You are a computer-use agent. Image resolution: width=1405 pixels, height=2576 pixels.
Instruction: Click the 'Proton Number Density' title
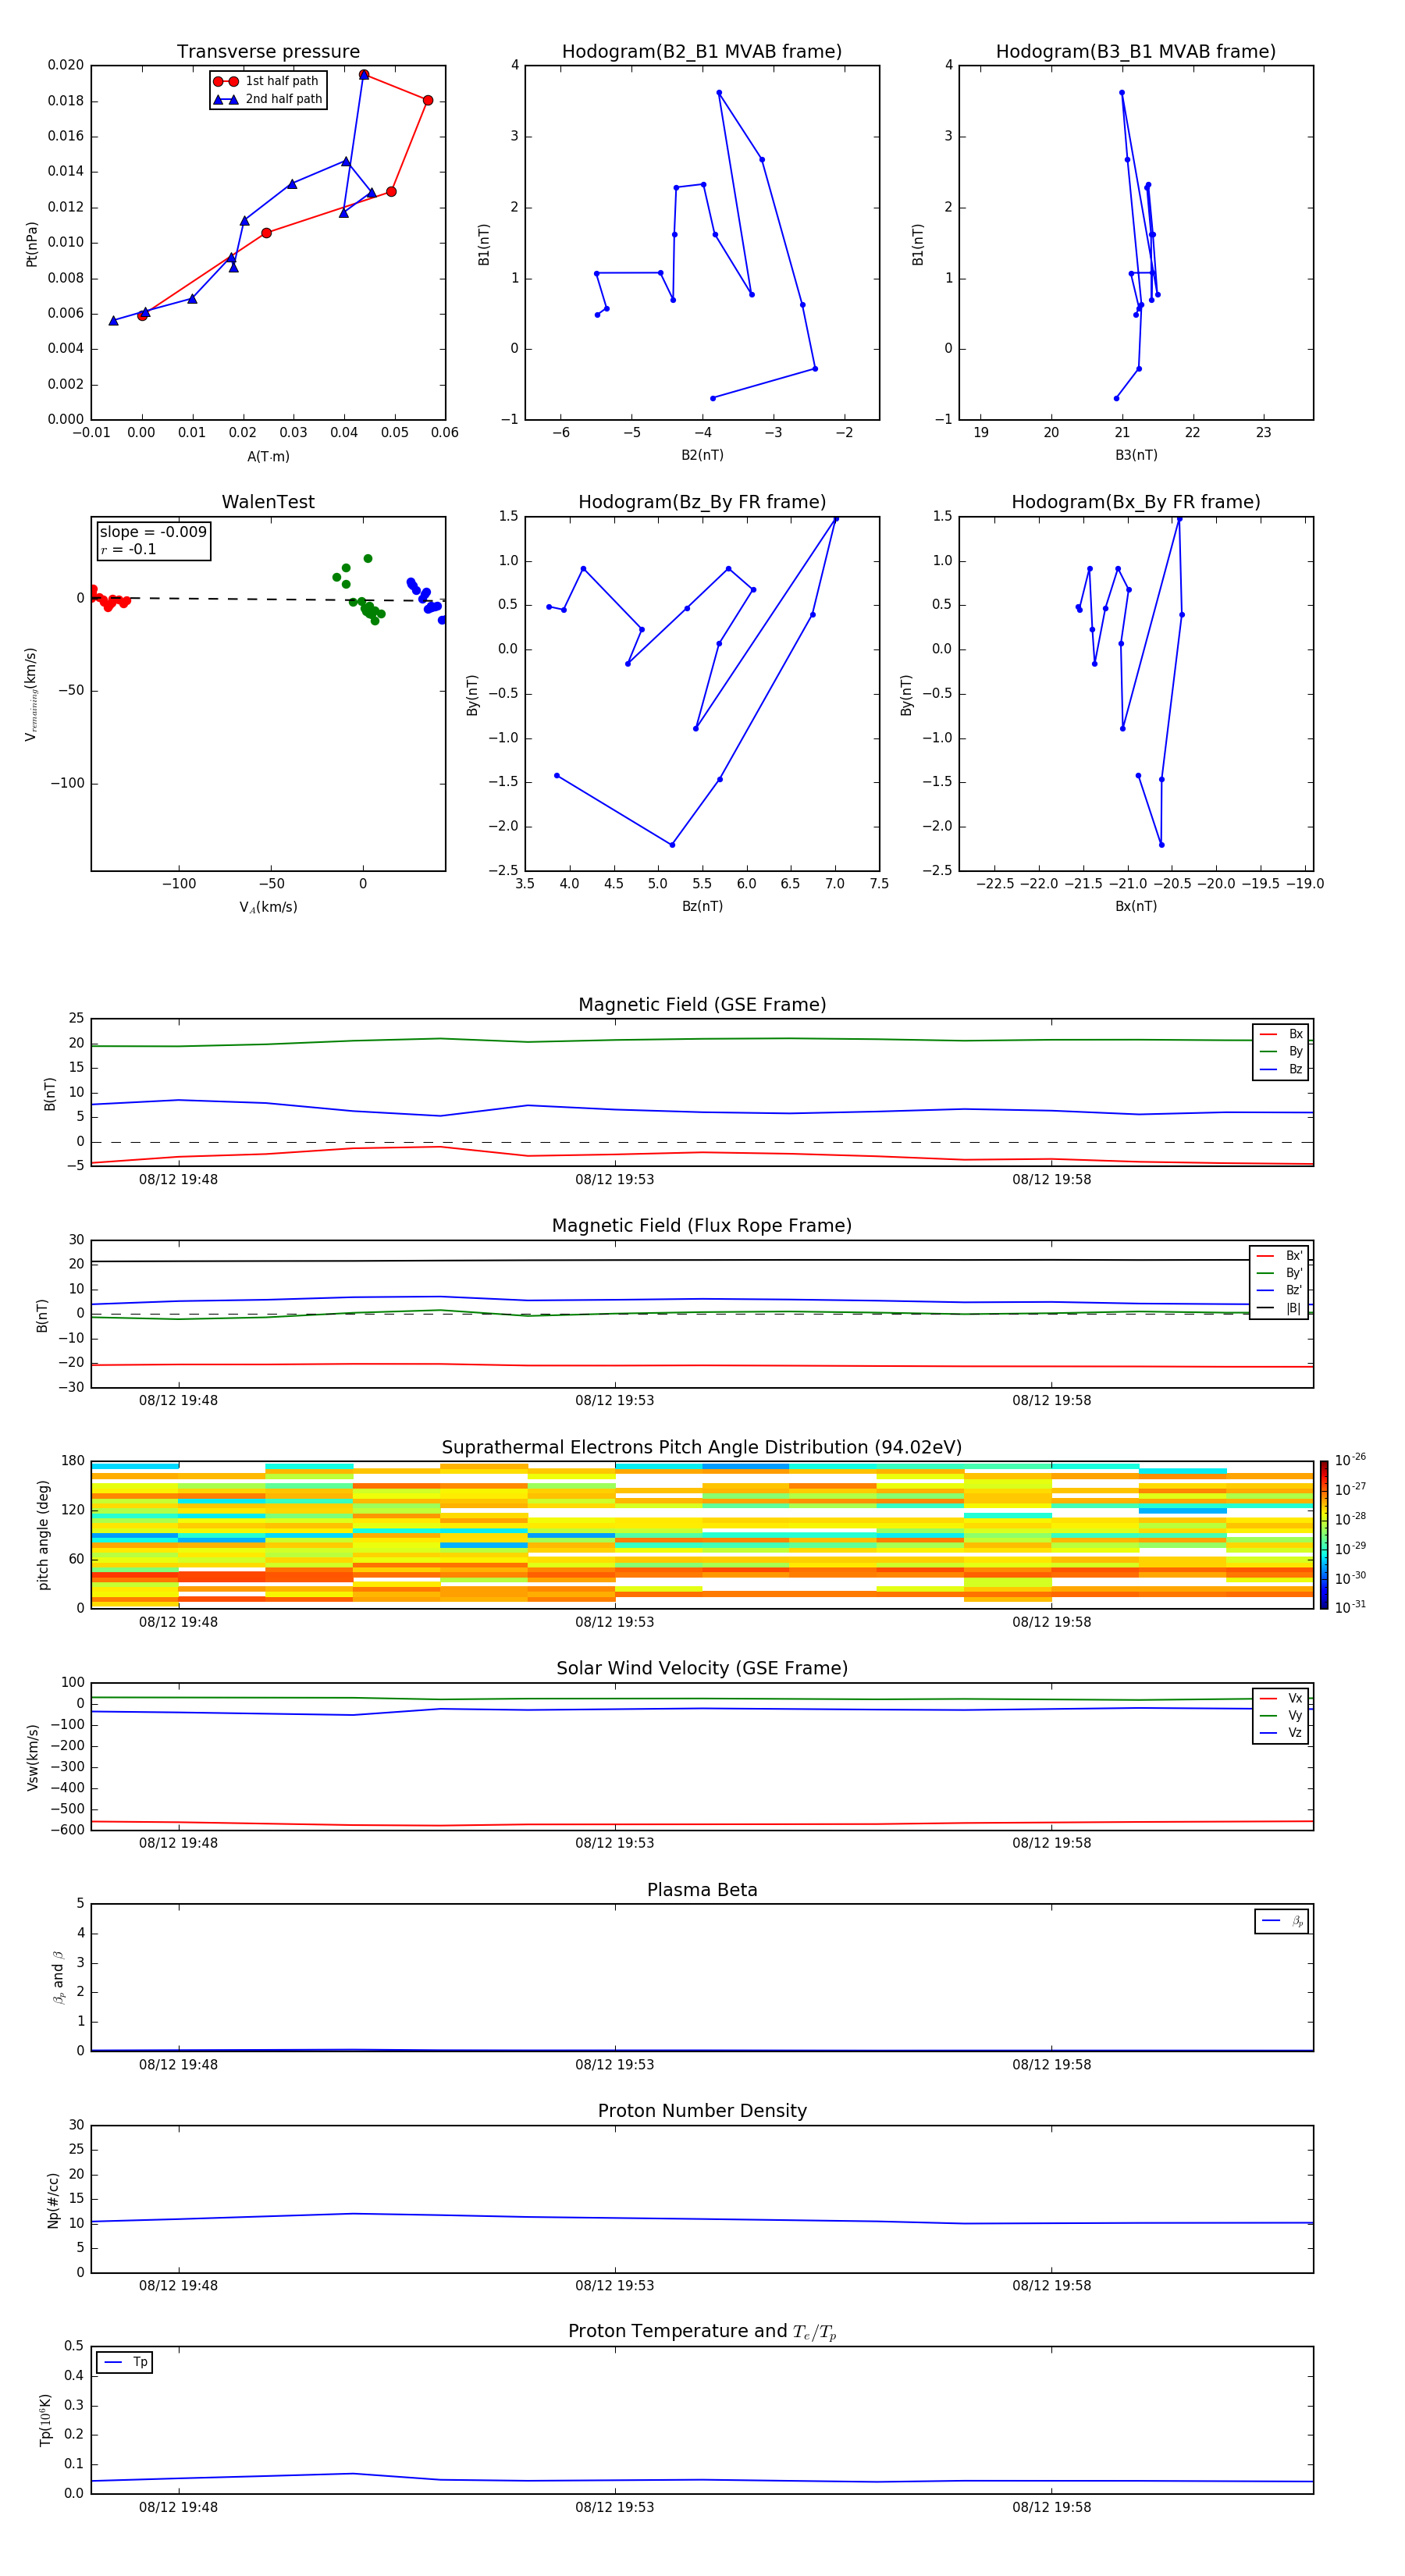[702, 2112]
